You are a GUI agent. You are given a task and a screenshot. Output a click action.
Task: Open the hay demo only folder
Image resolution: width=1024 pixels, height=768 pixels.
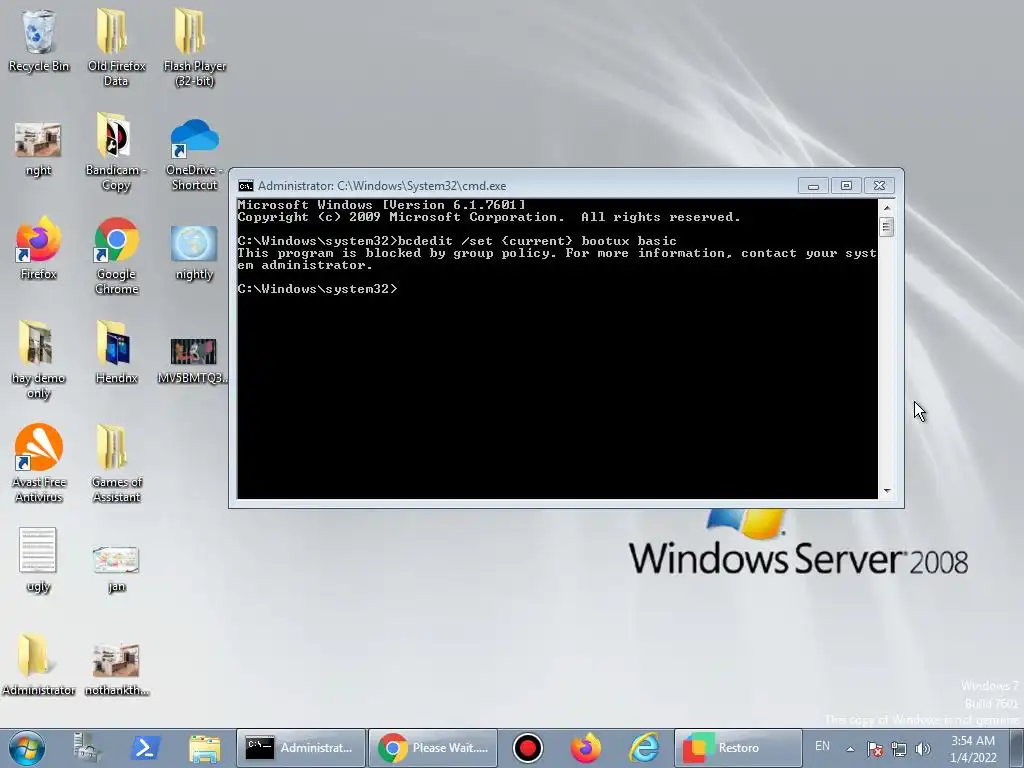tap(39, 359)
